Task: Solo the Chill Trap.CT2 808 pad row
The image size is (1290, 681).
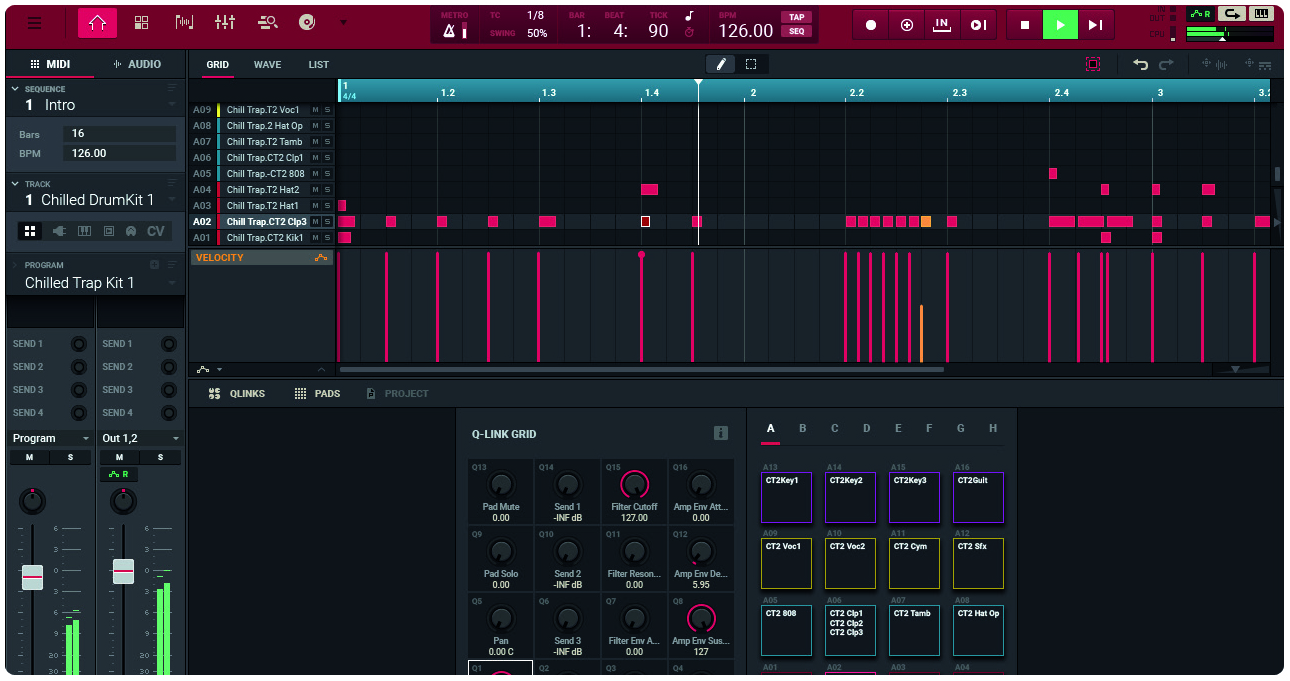Action: 327,174
